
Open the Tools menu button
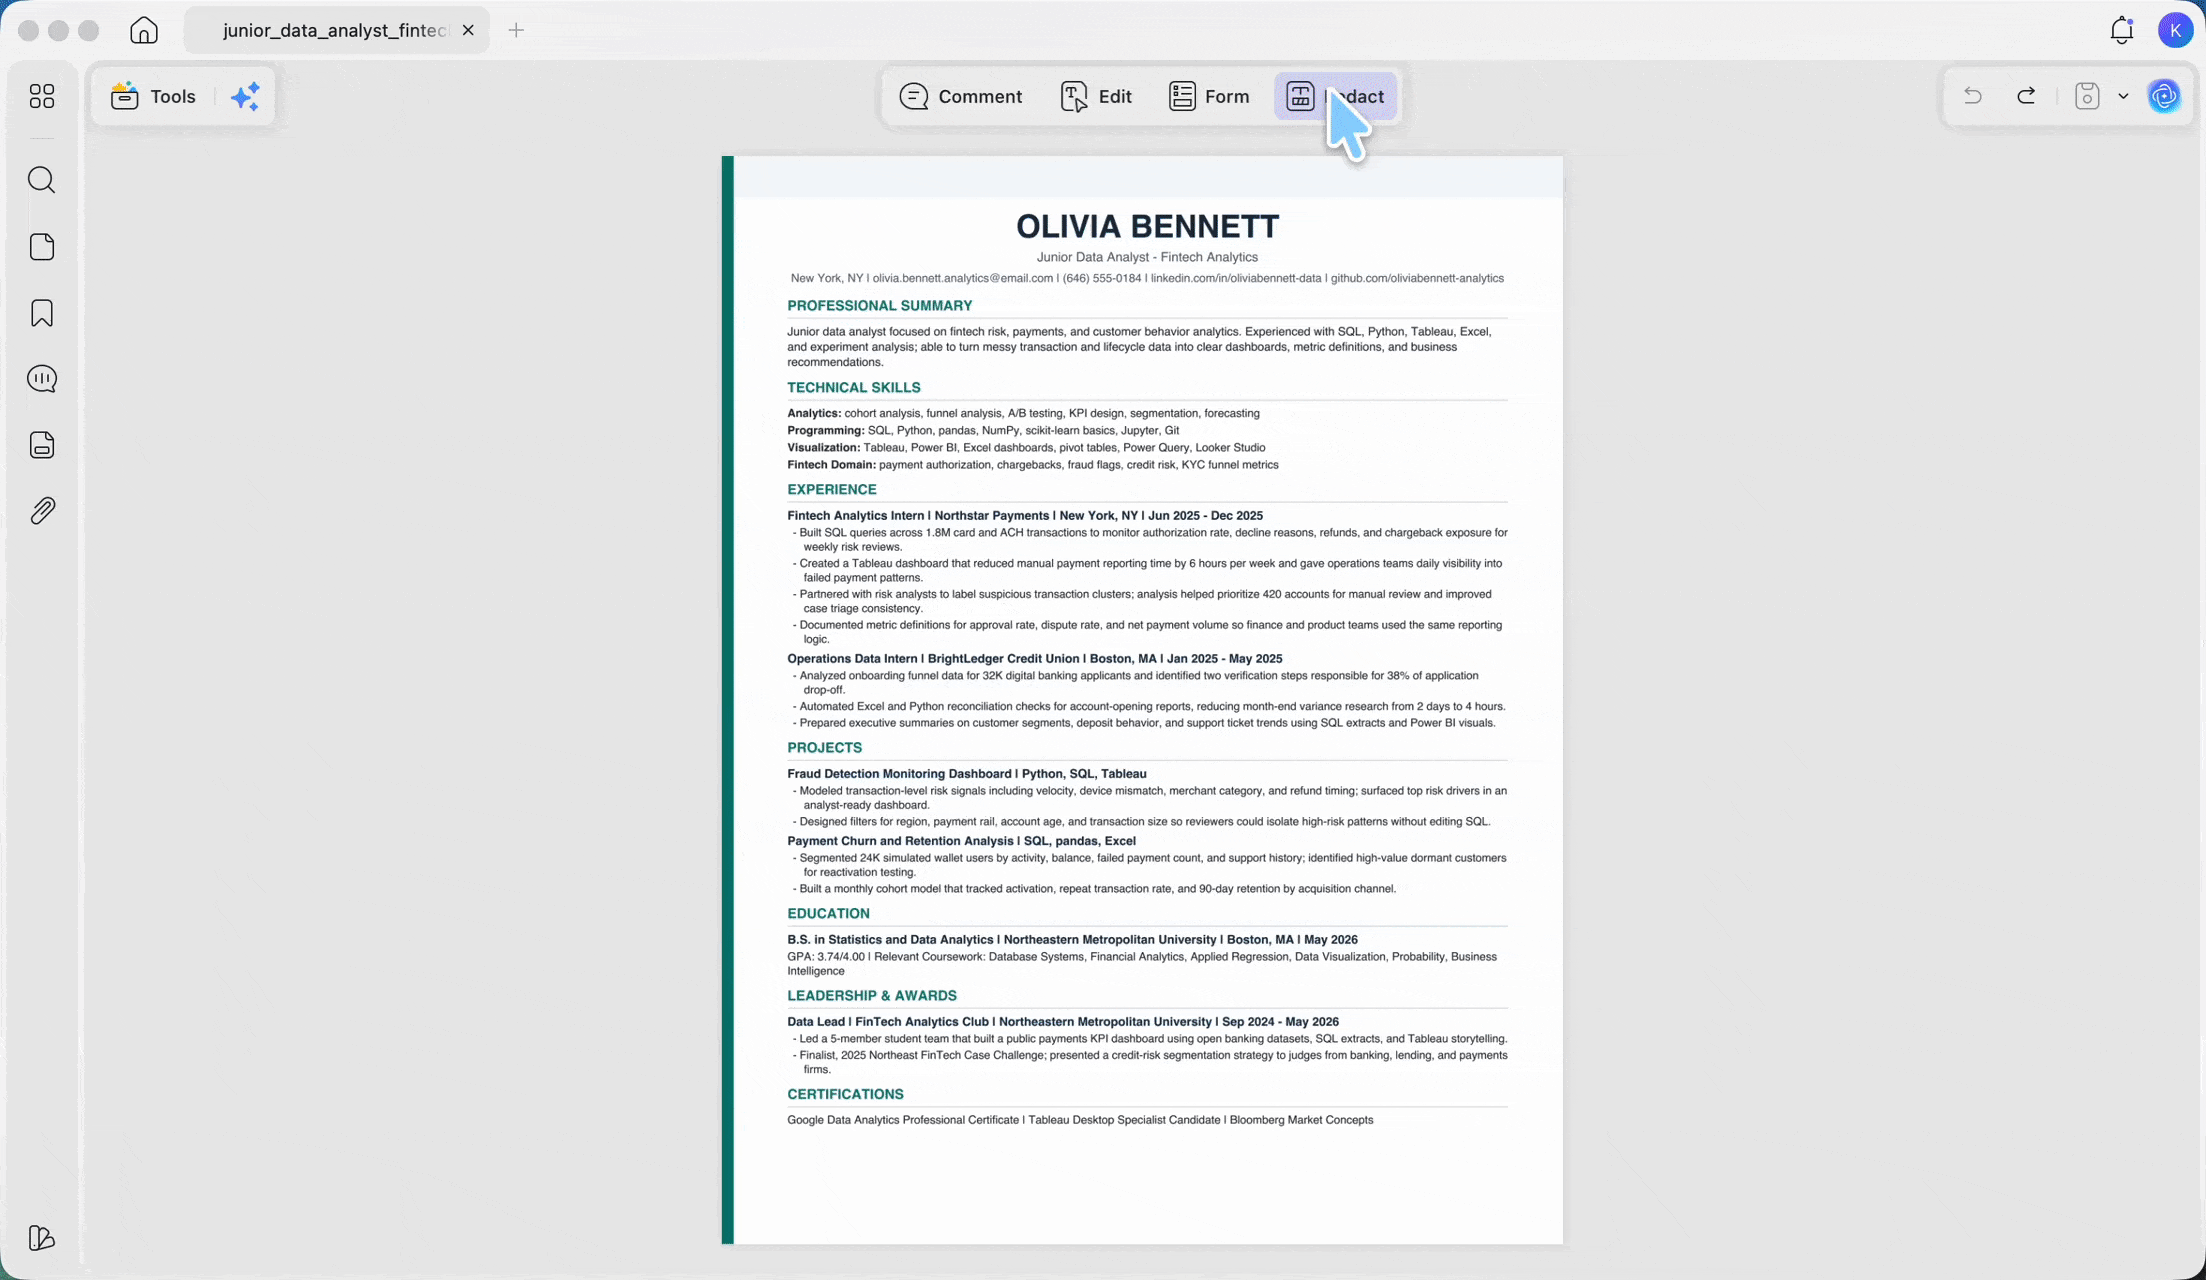tap(153, 96)
